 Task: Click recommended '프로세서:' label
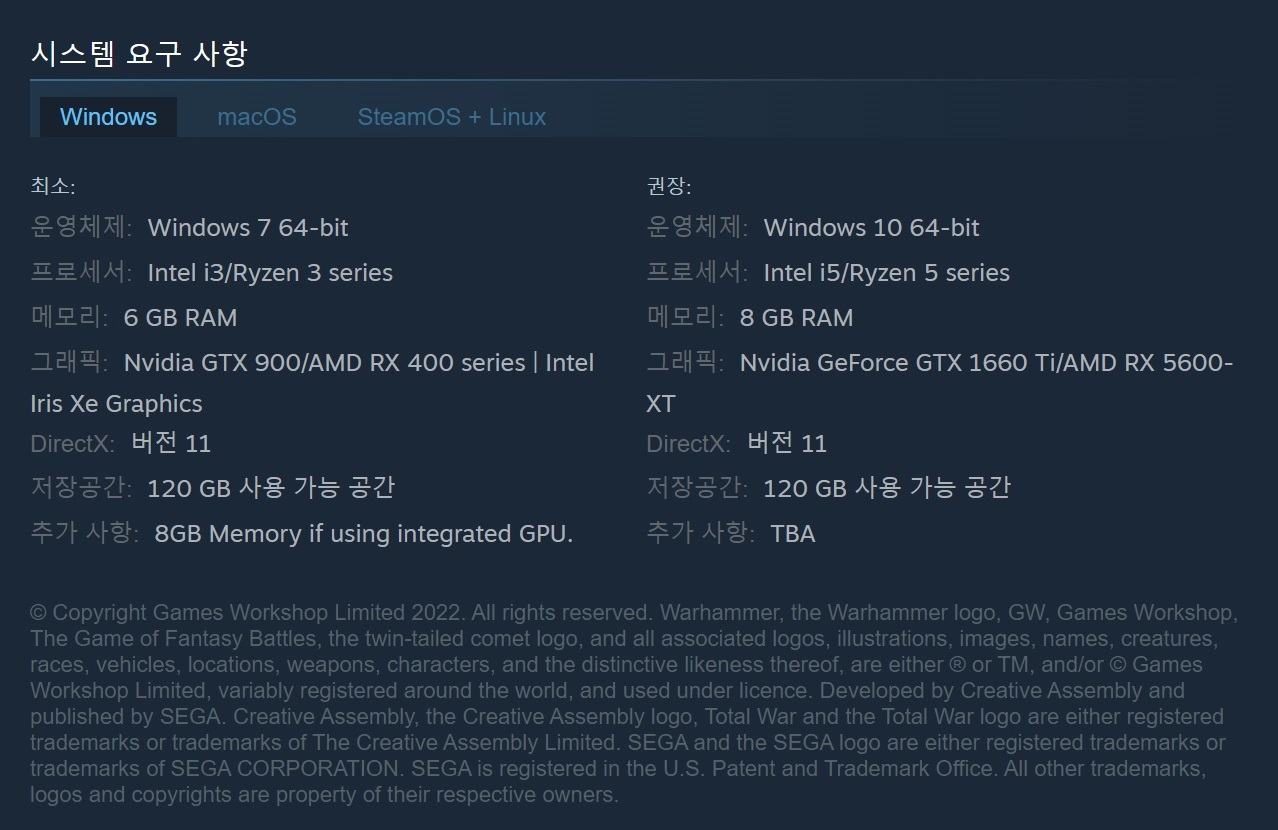(x=697, y=273)
